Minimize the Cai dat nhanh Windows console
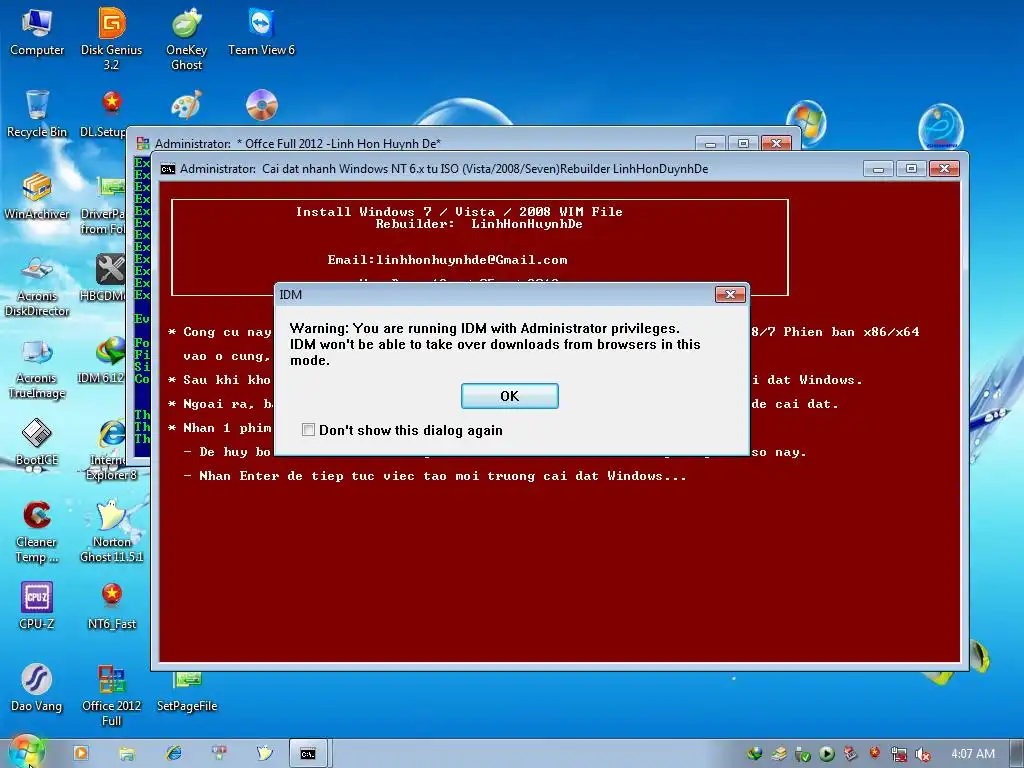Screen dimensions: 1024x768 878,168
